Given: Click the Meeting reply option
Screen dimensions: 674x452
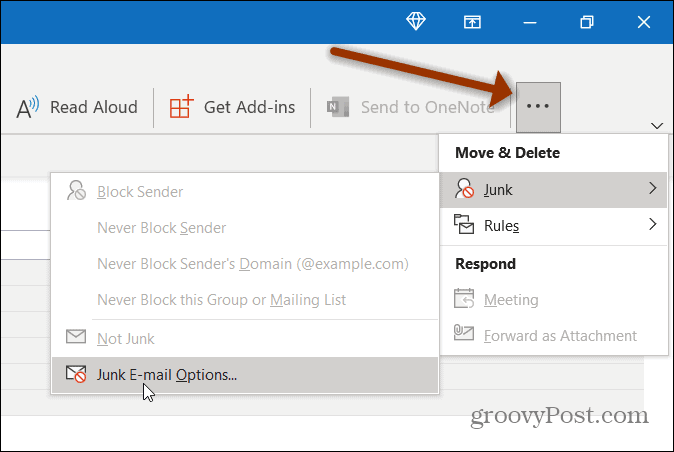Looking at the screenshot, I should 553,299.
